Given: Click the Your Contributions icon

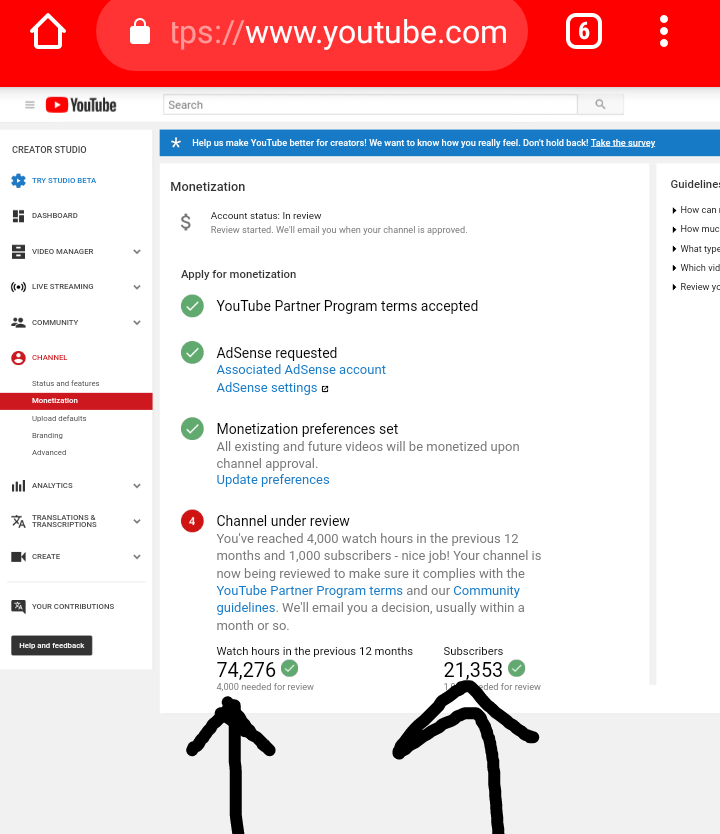Looking at the screenshot, I should click(18, 606).
